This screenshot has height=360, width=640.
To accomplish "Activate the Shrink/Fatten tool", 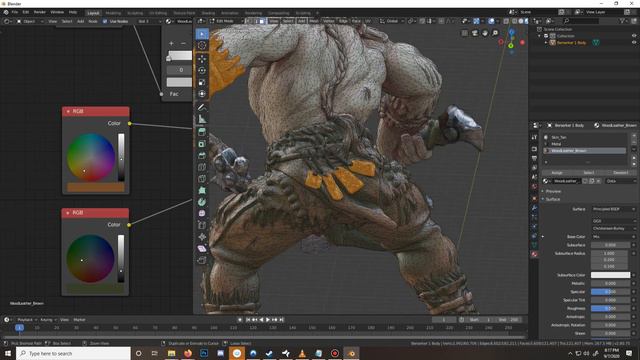I will click(x=202, y=237).
